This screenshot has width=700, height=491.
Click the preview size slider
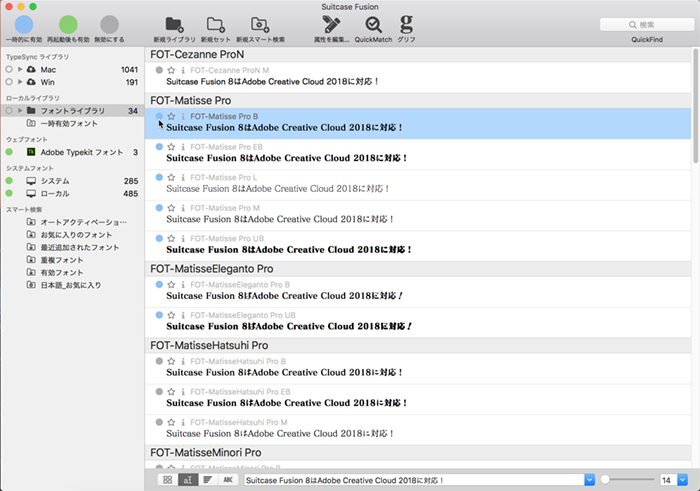point(627,480)
